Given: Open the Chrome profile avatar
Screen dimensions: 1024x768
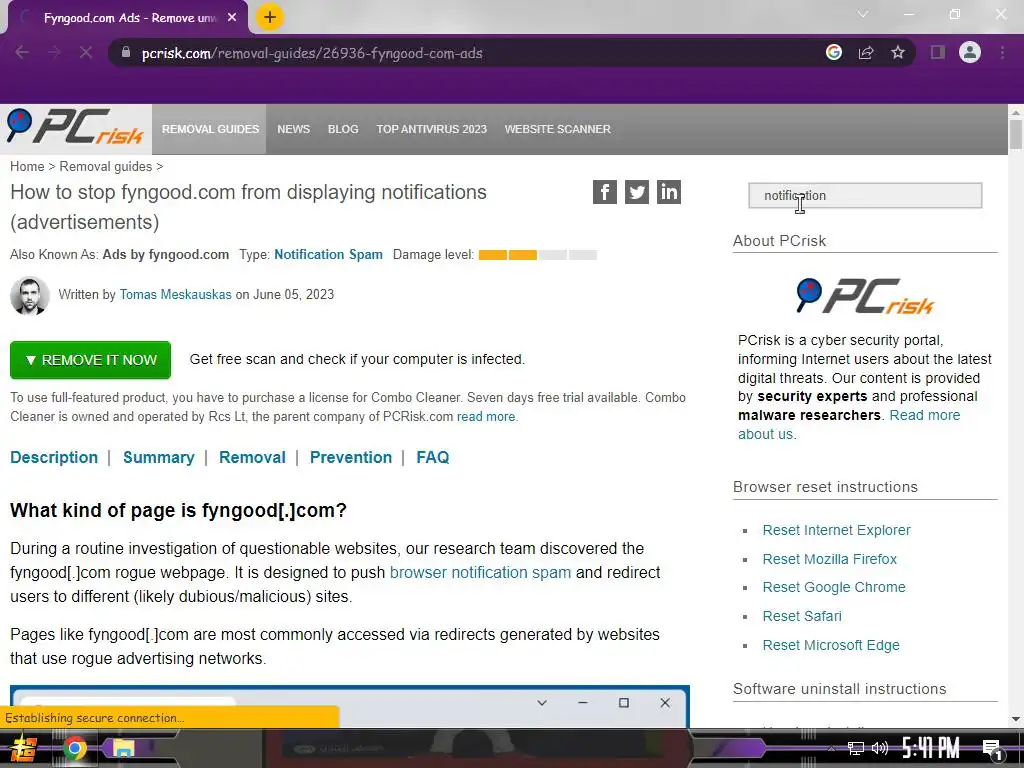Looking at the screenshot, I should (970, 52).
